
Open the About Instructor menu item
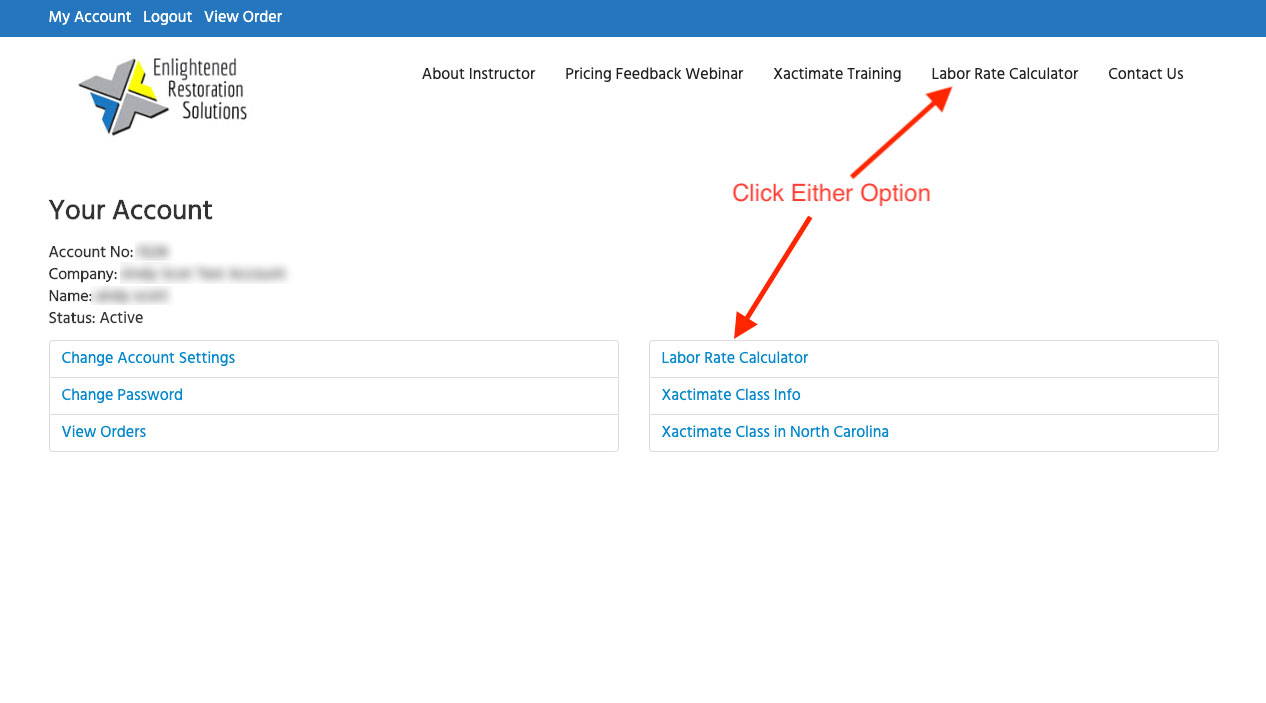pos(478,74)
